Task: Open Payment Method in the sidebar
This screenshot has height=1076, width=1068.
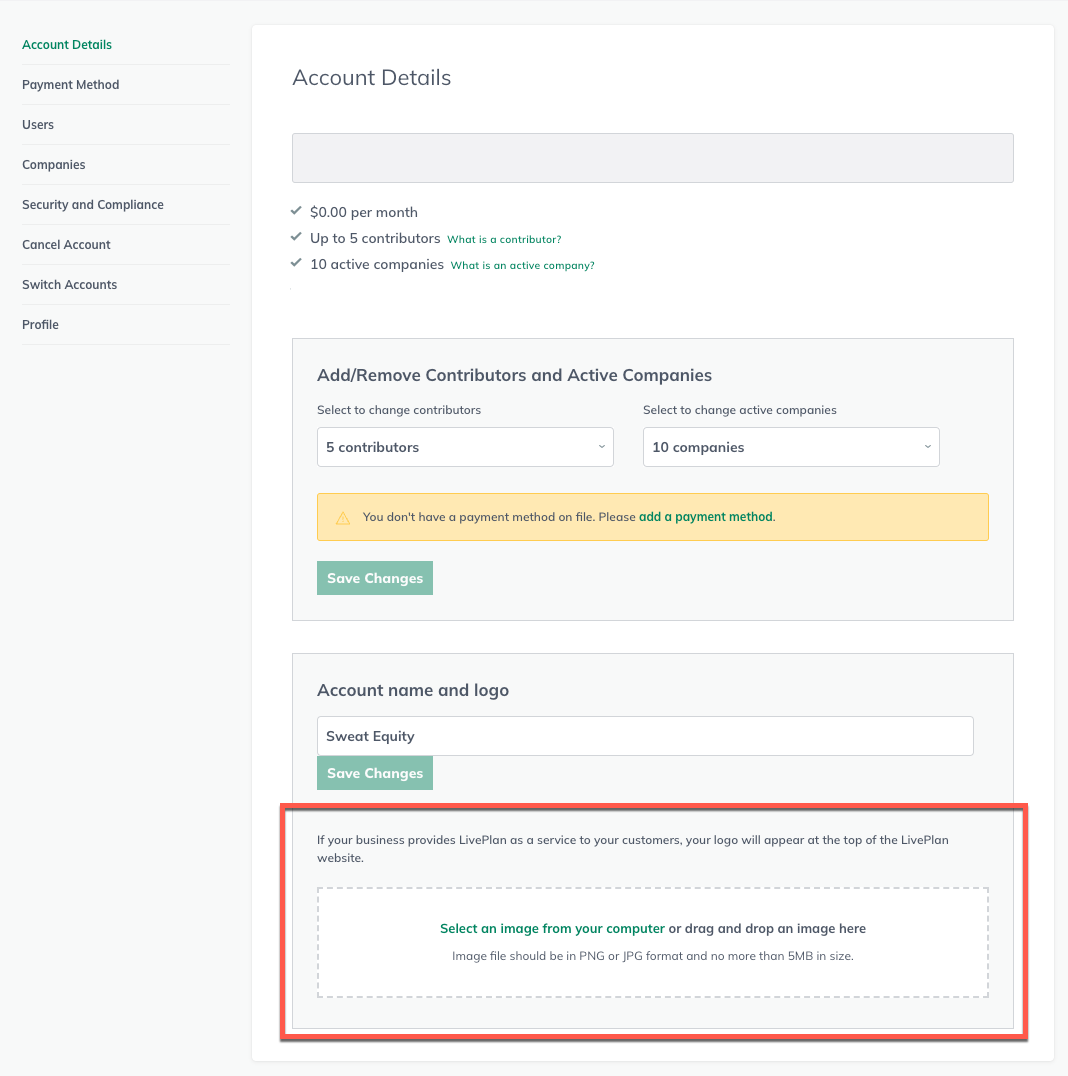Action: coord(71,85)
